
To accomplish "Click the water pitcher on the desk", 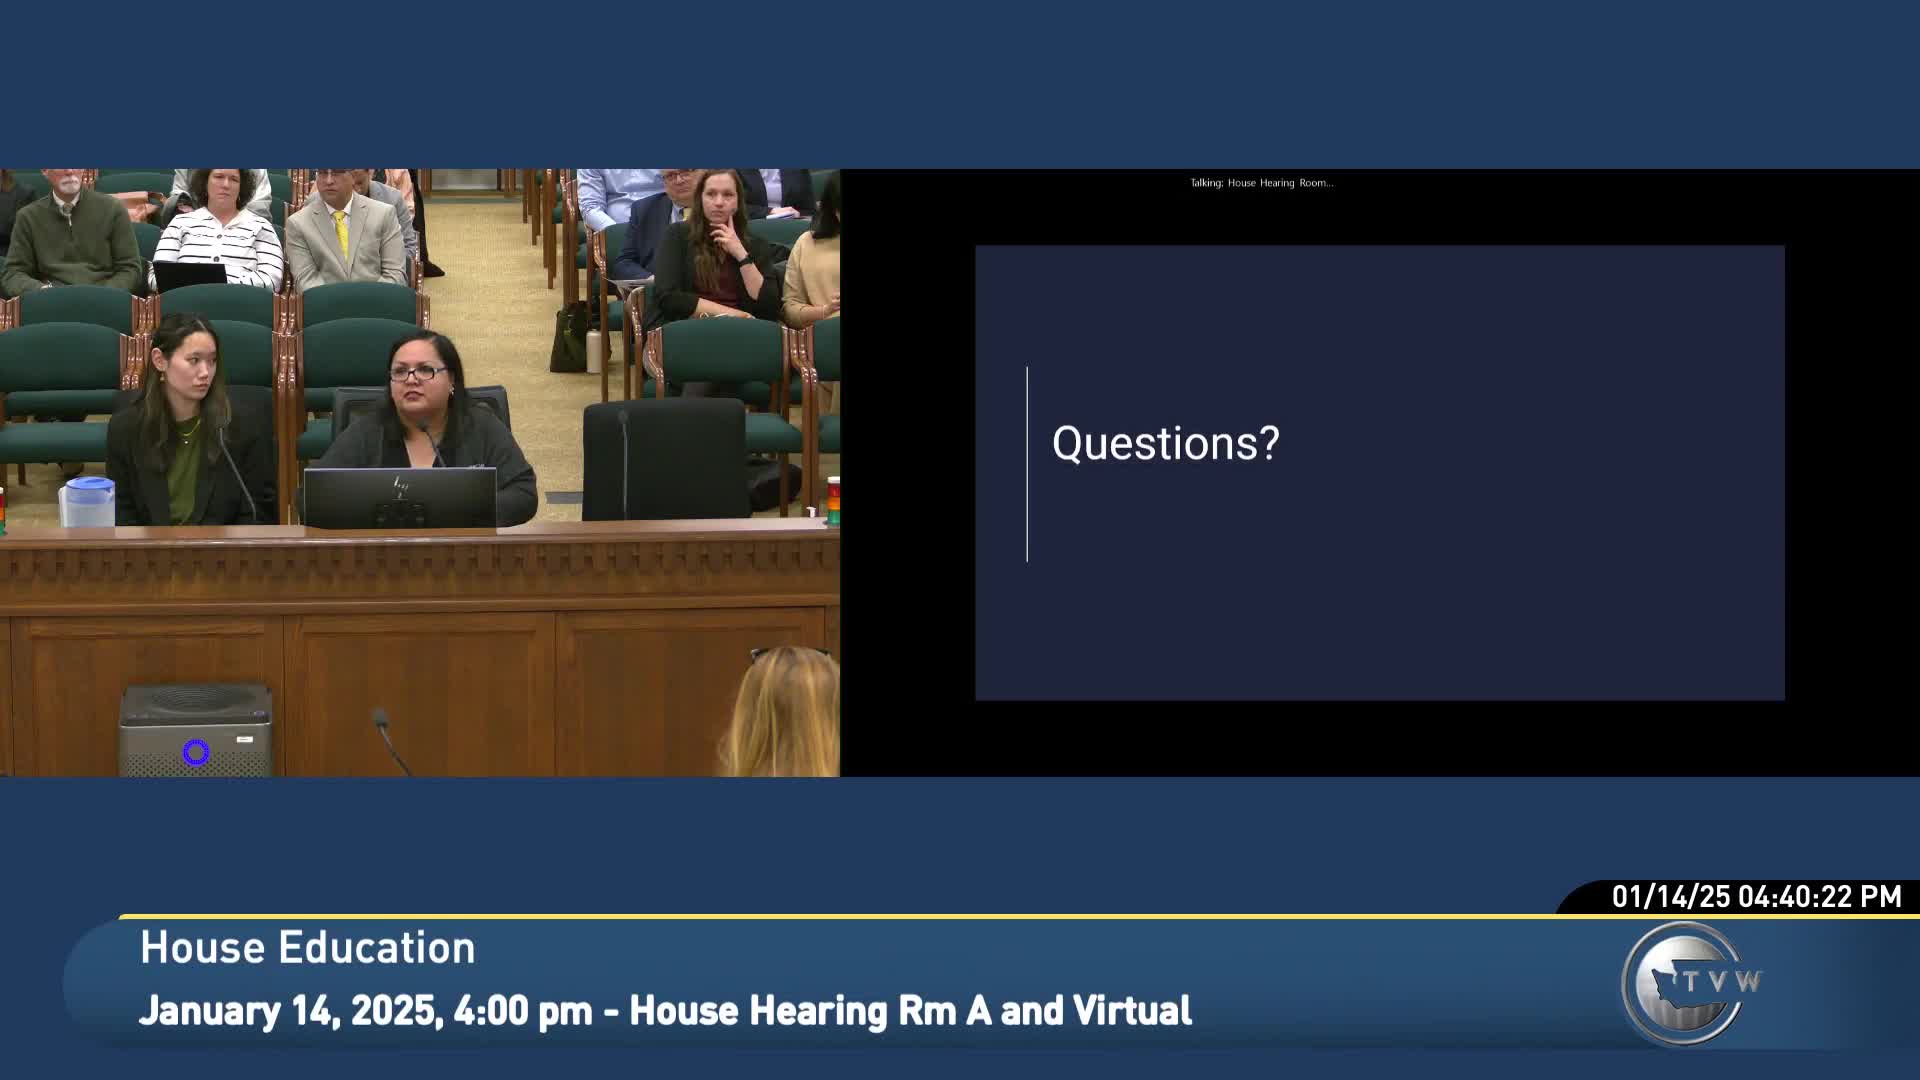I will (88, 502).
